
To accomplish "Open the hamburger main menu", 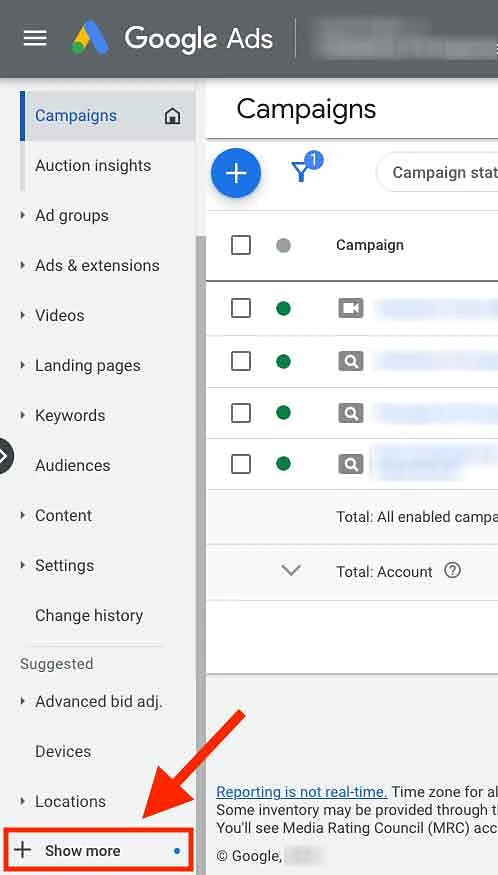I will pos(35,39).
